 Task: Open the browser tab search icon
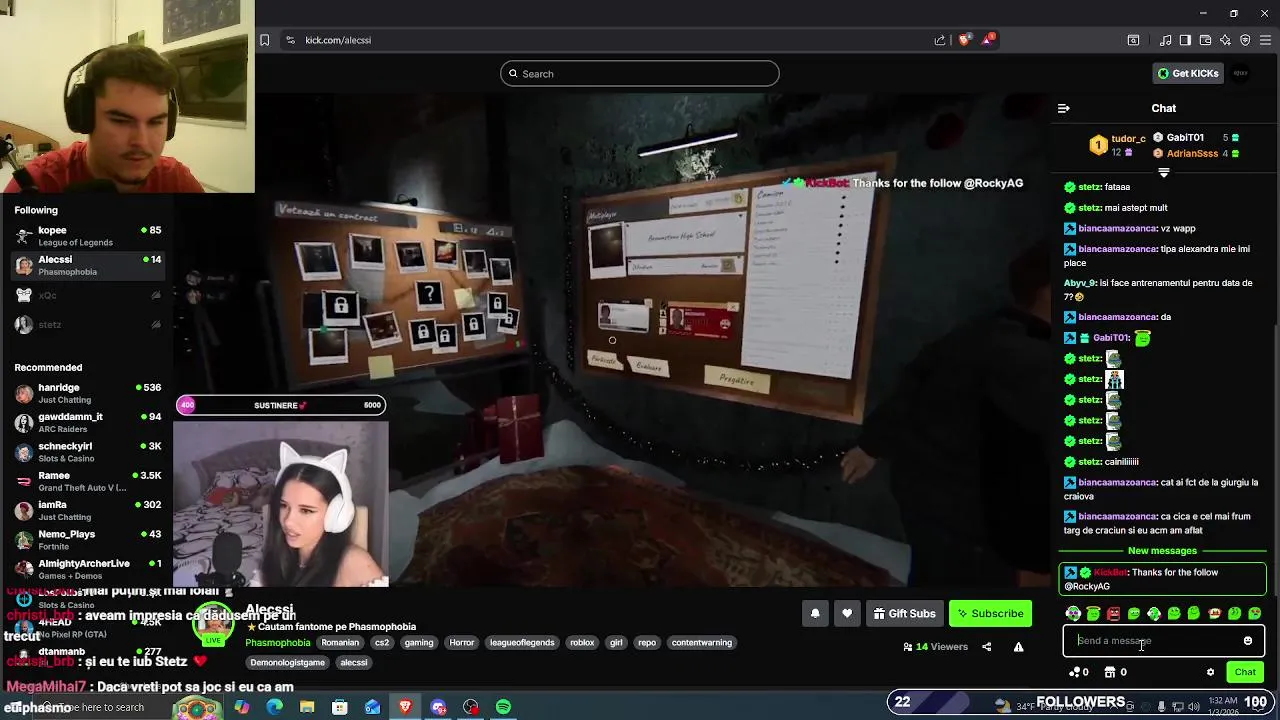(1133, 40)
